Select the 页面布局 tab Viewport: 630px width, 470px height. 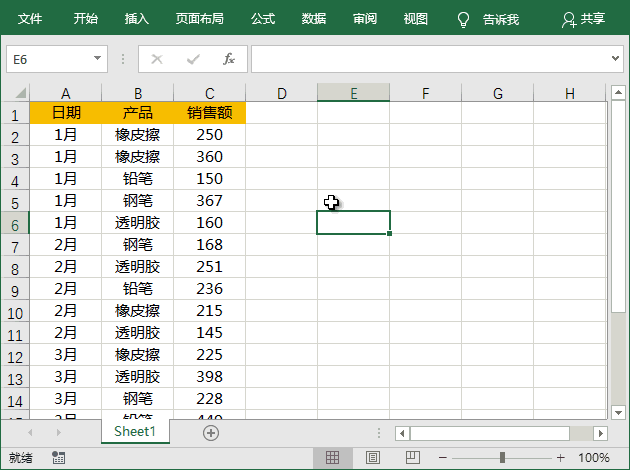tap(200, 18)
